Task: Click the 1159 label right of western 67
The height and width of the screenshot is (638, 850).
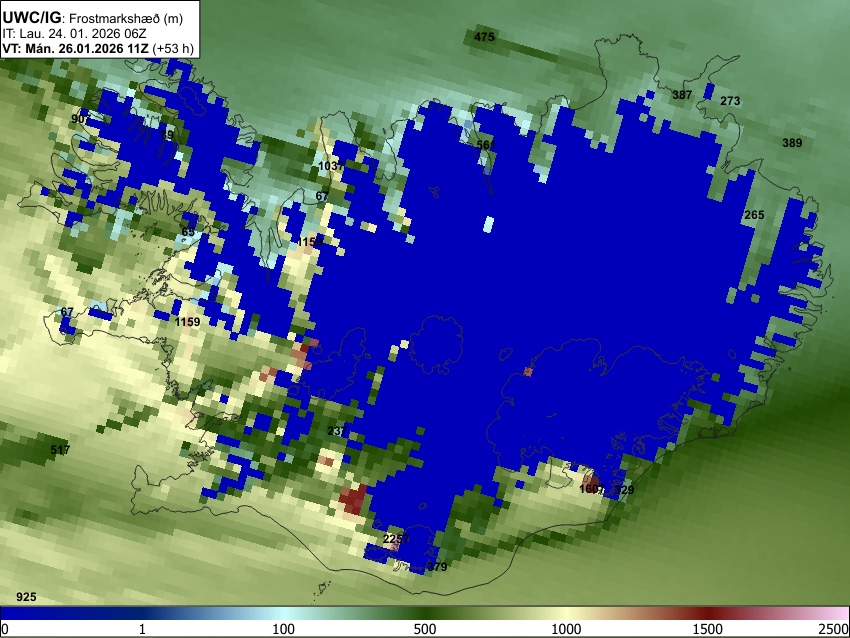Action: pyautogui.click(x=188, y=322)
